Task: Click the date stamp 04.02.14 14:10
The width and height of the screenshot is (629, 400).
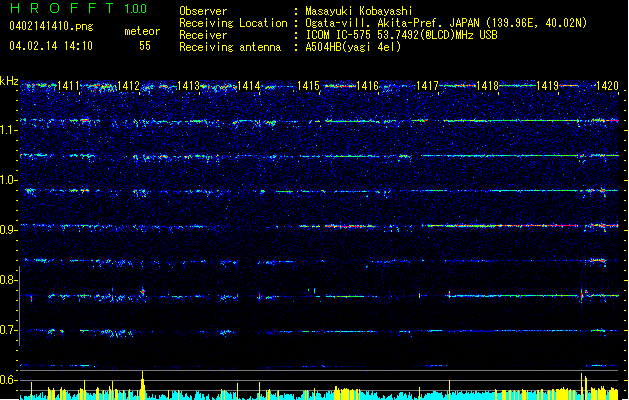Action: click(51, 46)
